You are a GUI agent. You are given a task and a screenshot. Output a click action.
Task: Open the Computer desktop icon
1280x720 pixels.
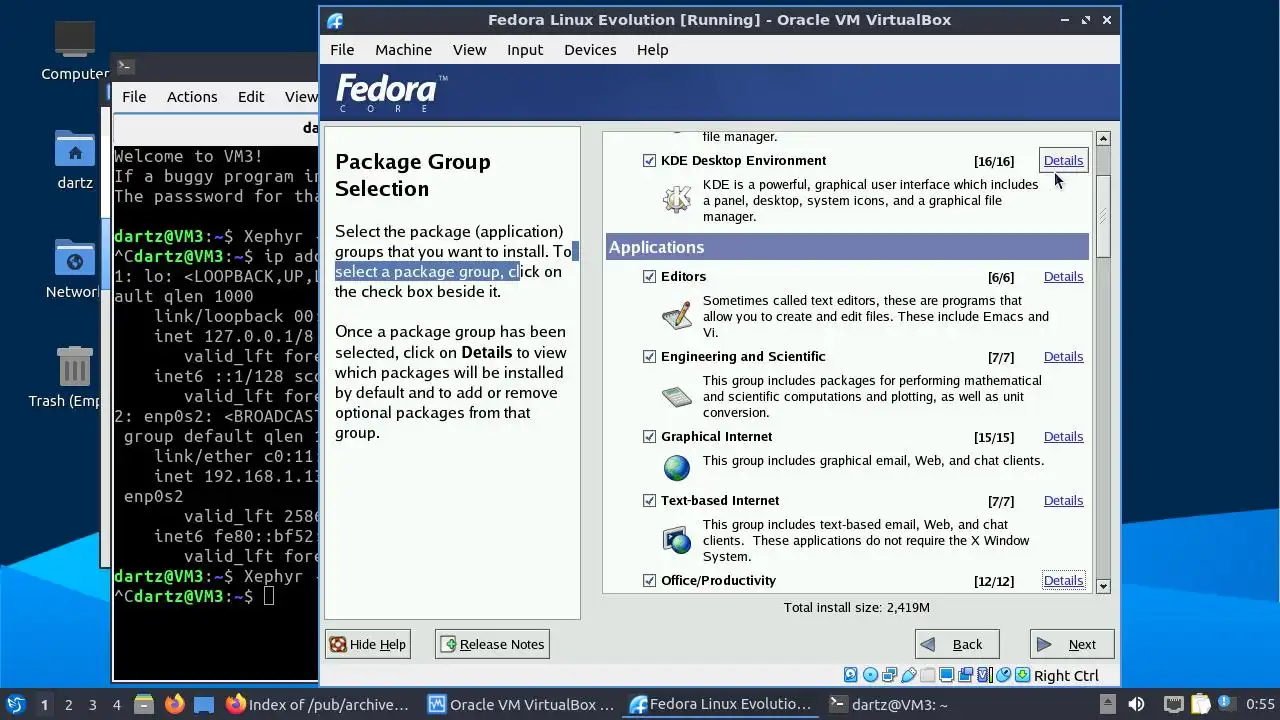pyautogui.click(x=75, y=52)
